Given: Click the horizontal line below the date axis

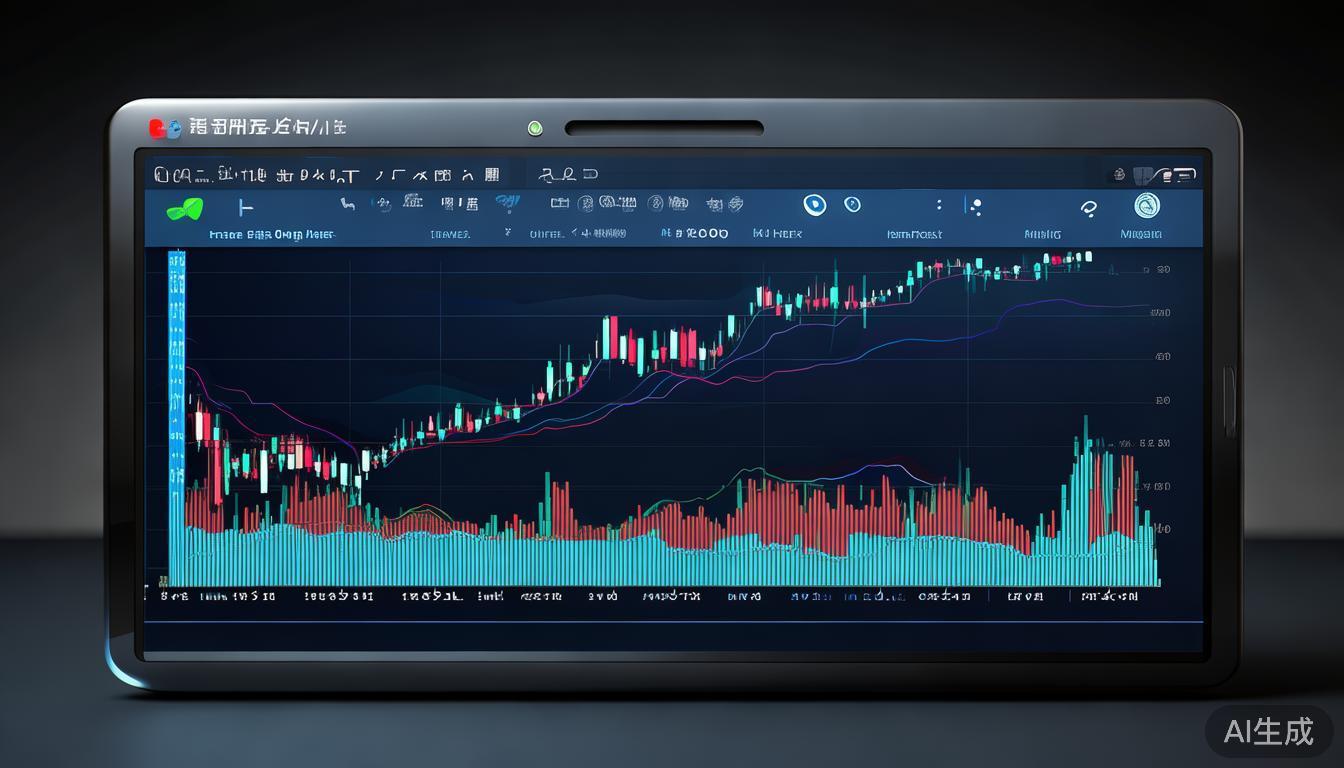Looking at the screenshot, I should (x=672, y=623).
